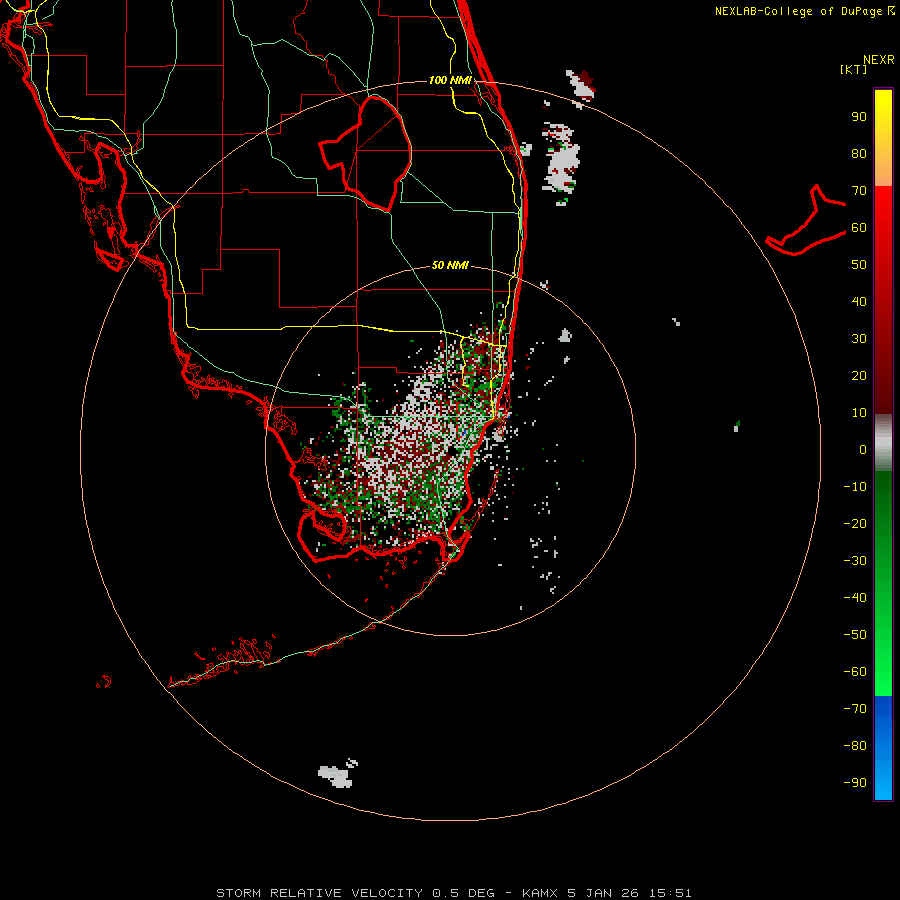The image size is (900, 900).
Task: Click the 100 NMI range ring label
Action: [x=450, y=80]
